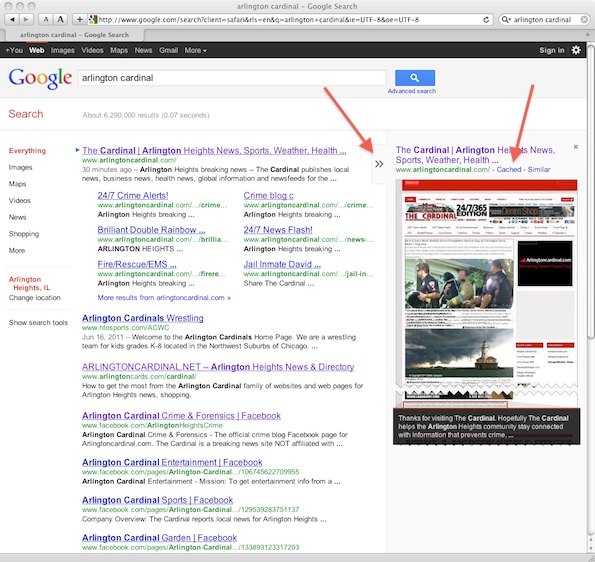Open Brilliant Double Rainbow sitelink
Image resolution: width=595 pixels, height=562 pixels.
(x=151, y=230)
